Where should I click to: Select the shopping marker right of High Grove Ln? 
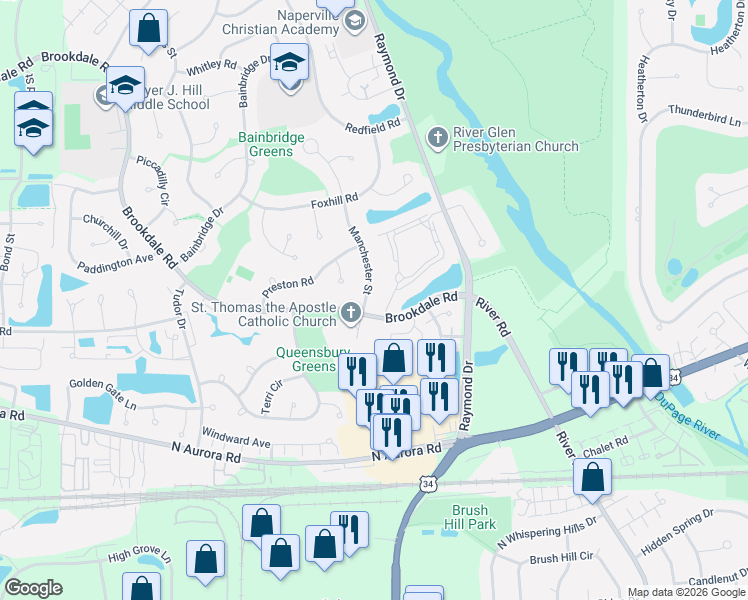[205, 562]
